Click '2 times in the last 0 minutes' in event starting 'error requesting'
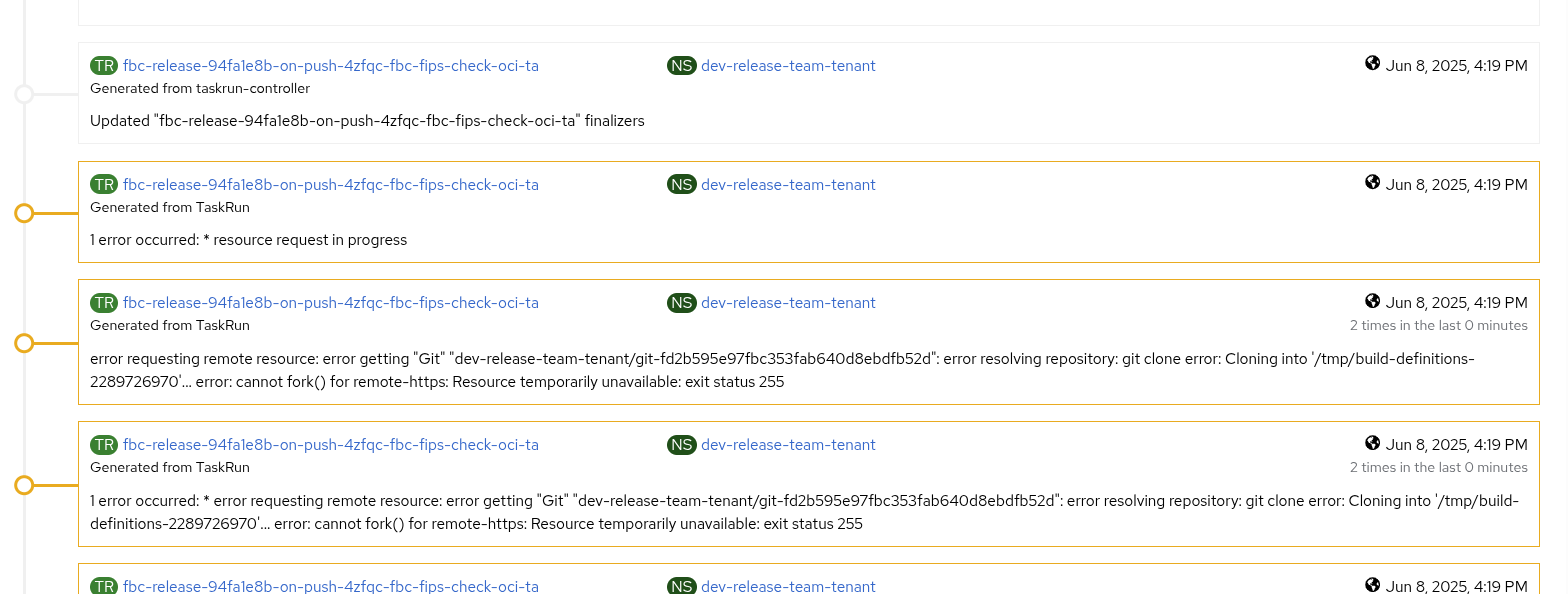1568x594 pixels. pos(1438,326)
